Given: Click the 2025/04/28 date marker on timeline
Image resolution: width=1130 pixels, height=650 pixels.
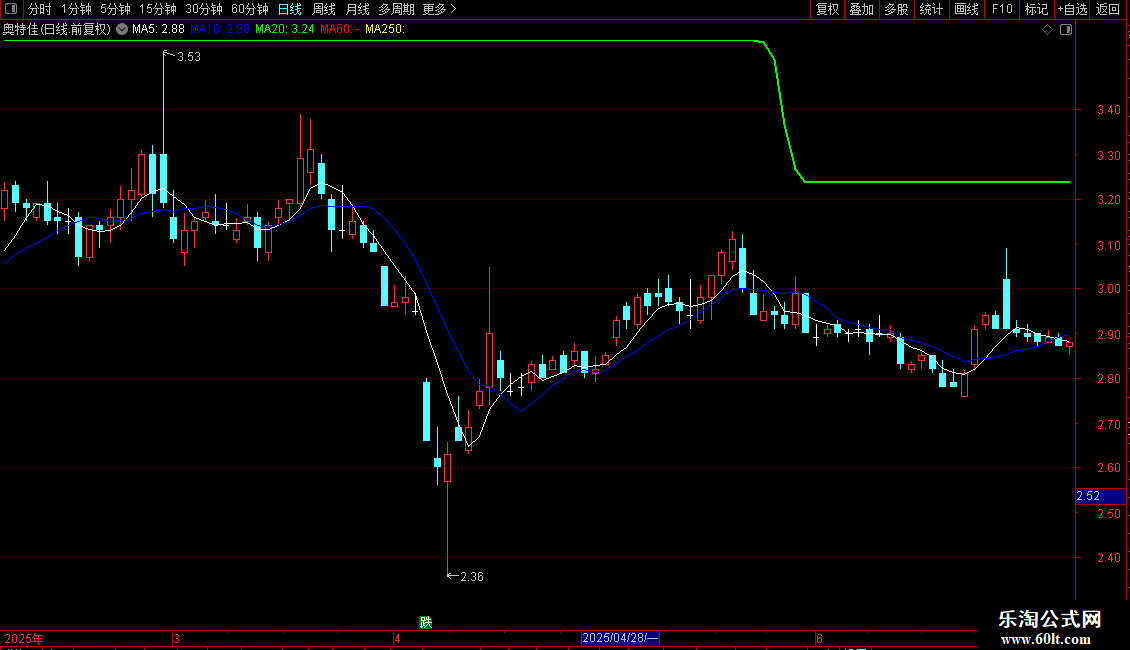Looking at the screenshot, I should click(620, 638).
